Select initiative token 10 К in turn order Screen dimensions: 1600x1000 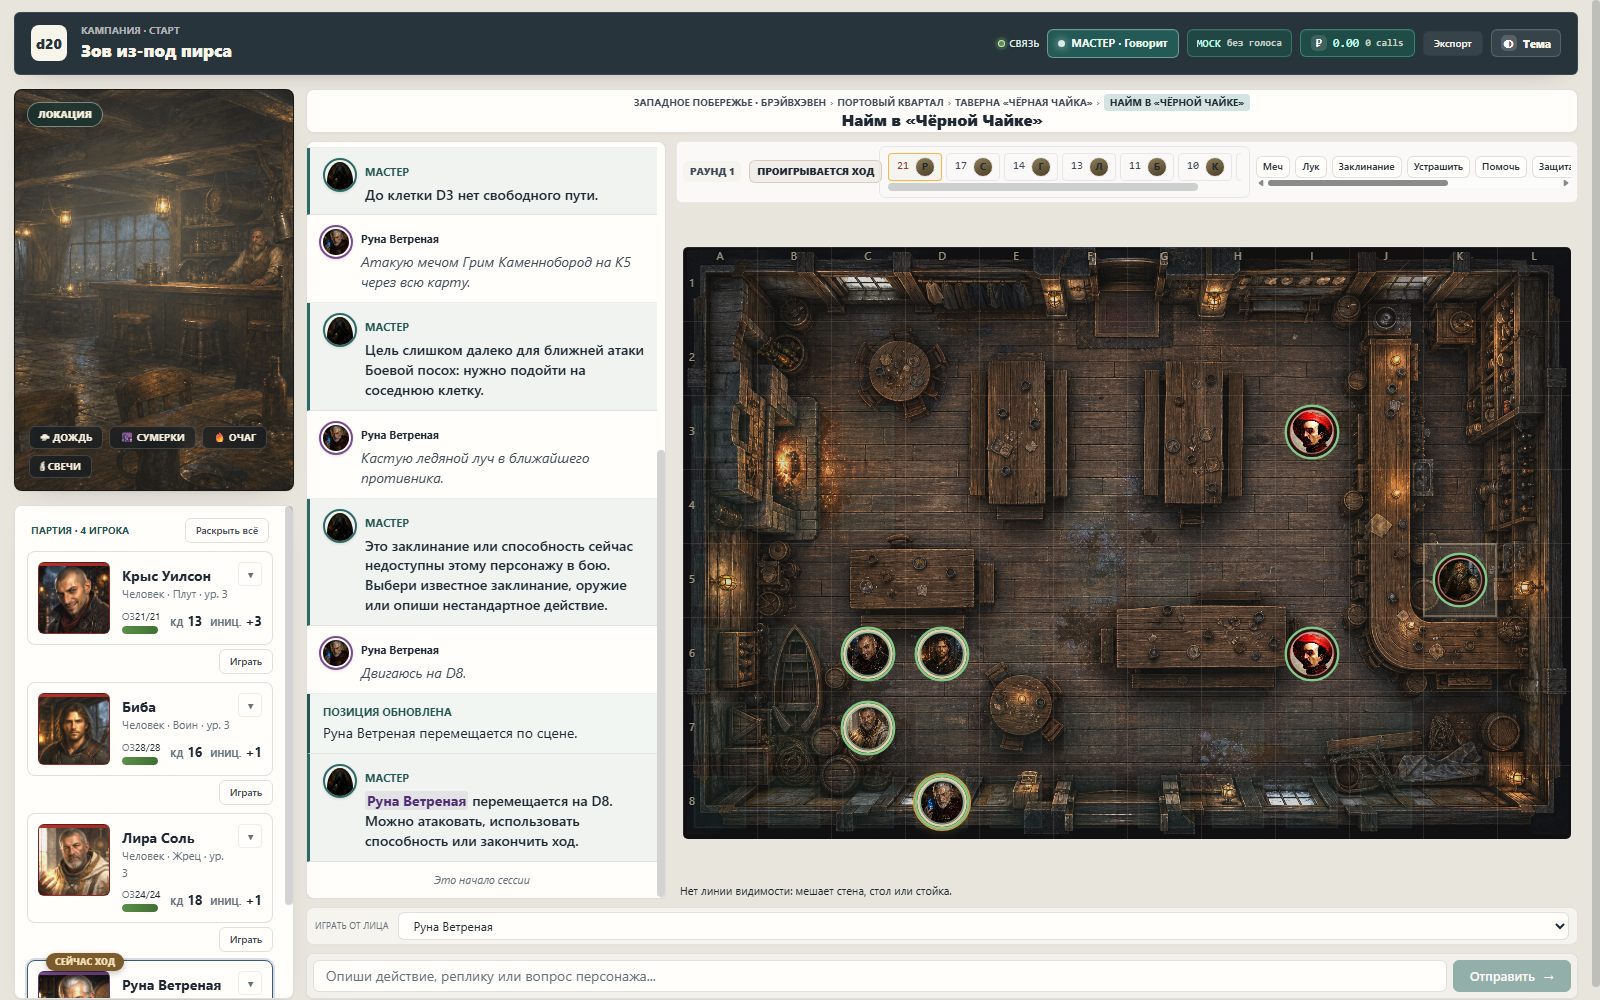[x=1204, y=166]
